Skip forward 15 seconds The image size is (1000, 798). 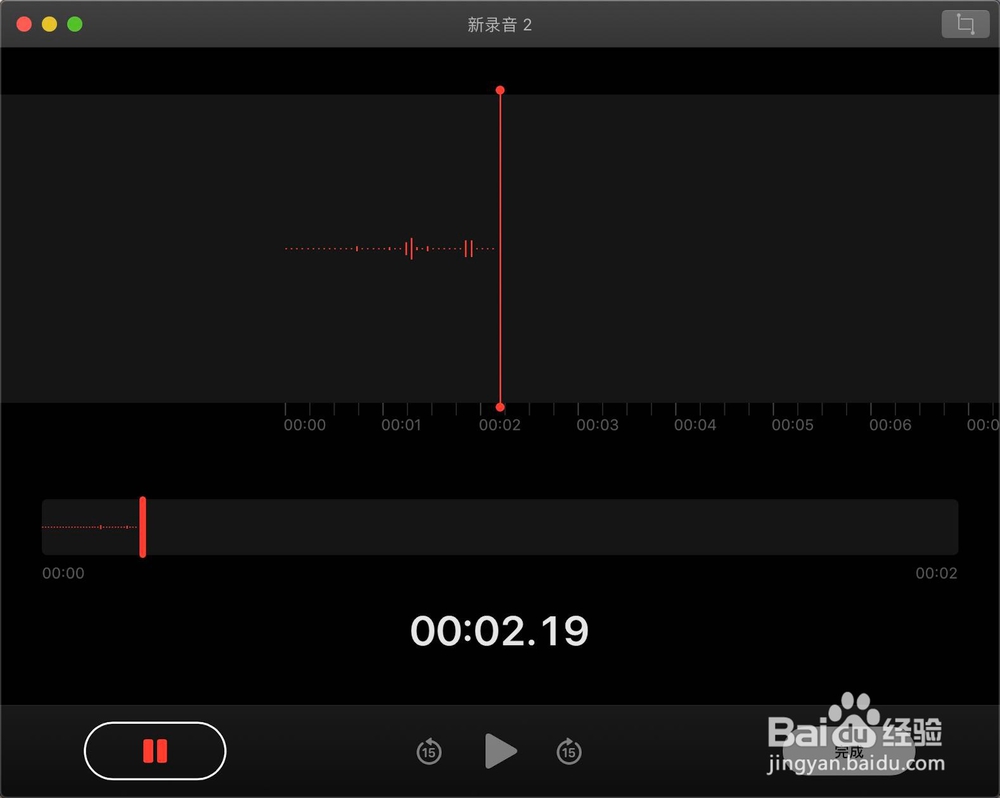click(569, 752)
